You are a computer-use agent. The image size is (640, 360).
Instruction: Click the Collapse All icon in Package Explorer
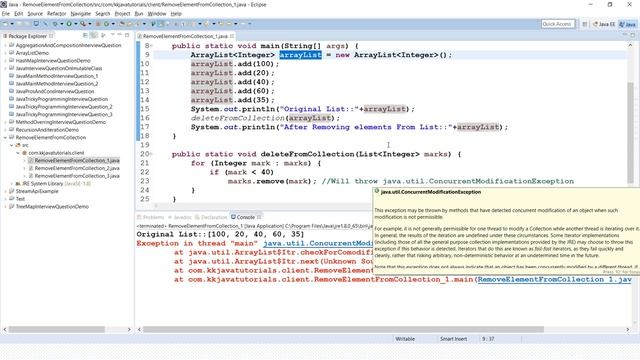85,36
